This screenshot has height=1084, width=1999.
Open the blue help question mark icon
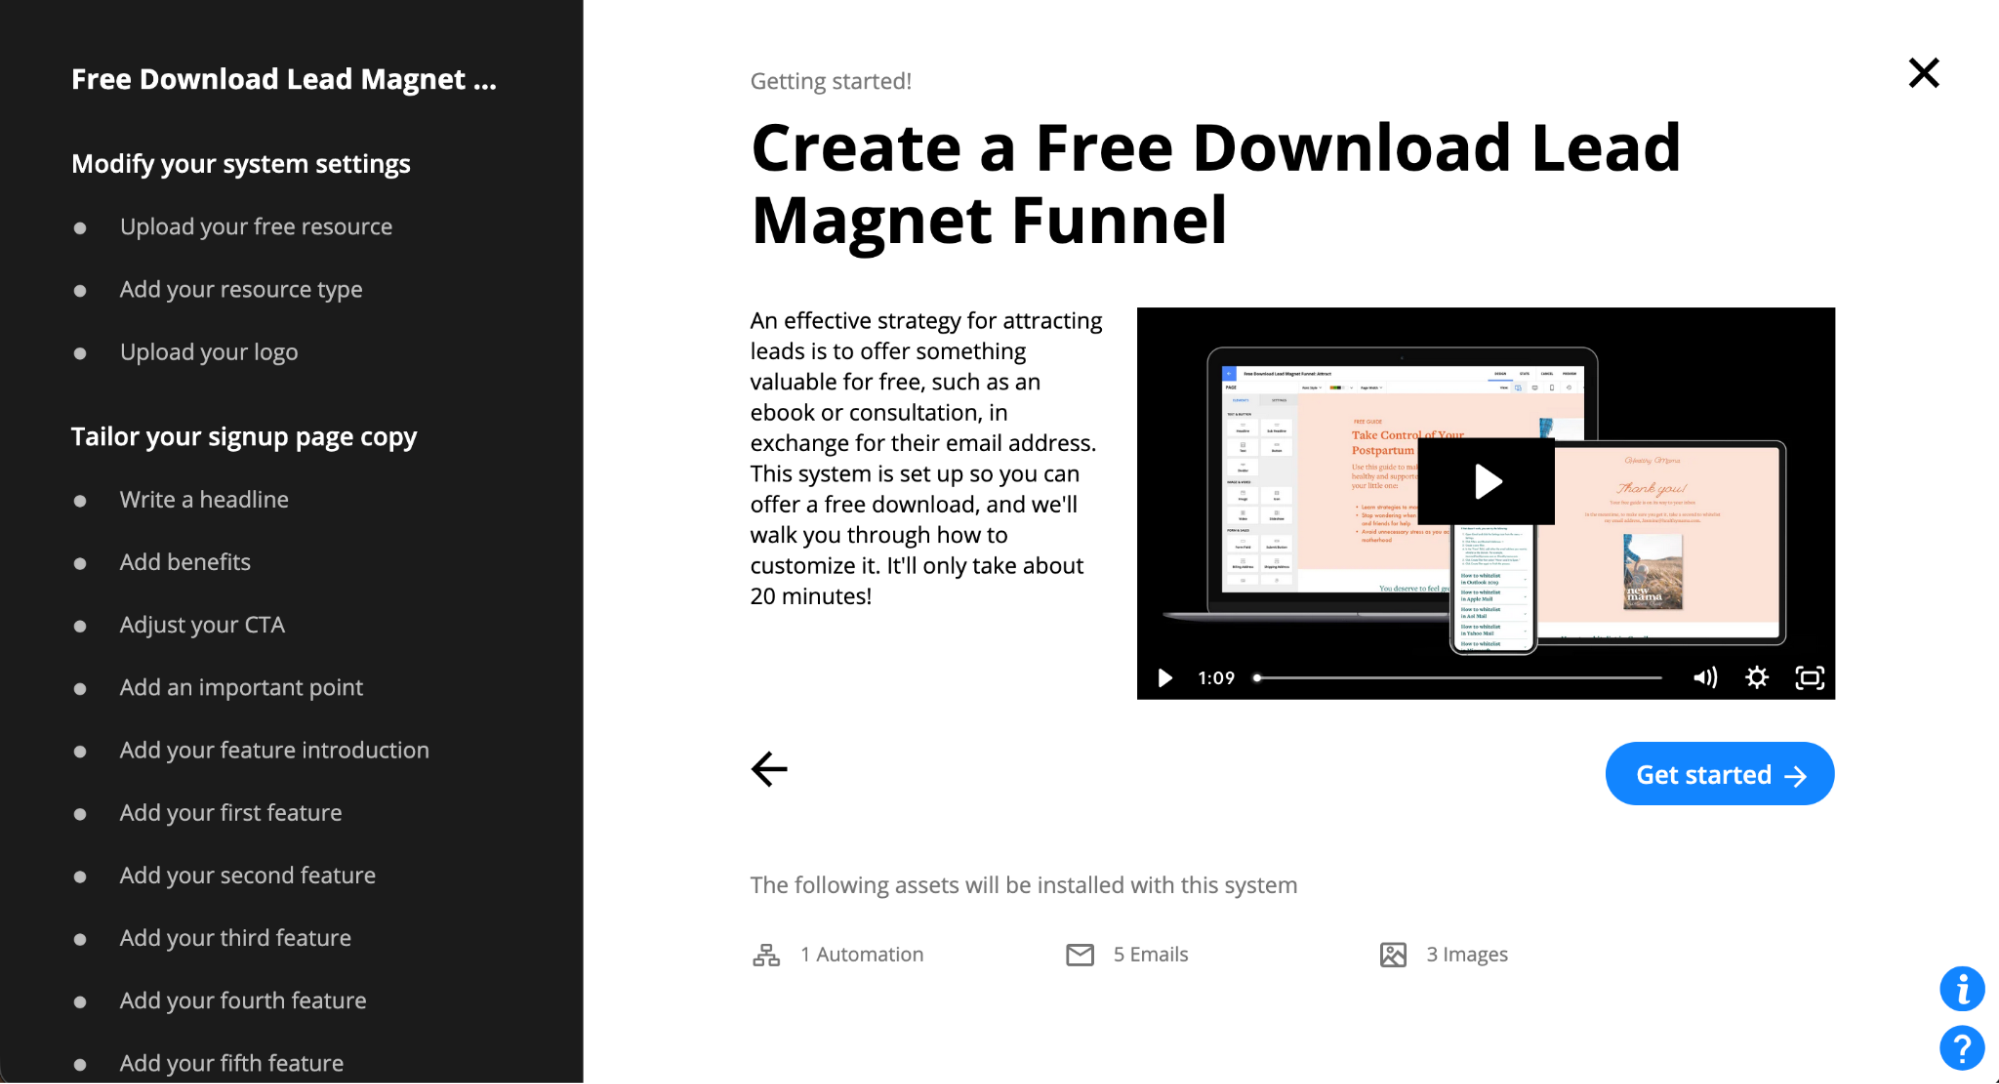tap(1962, 1048)
